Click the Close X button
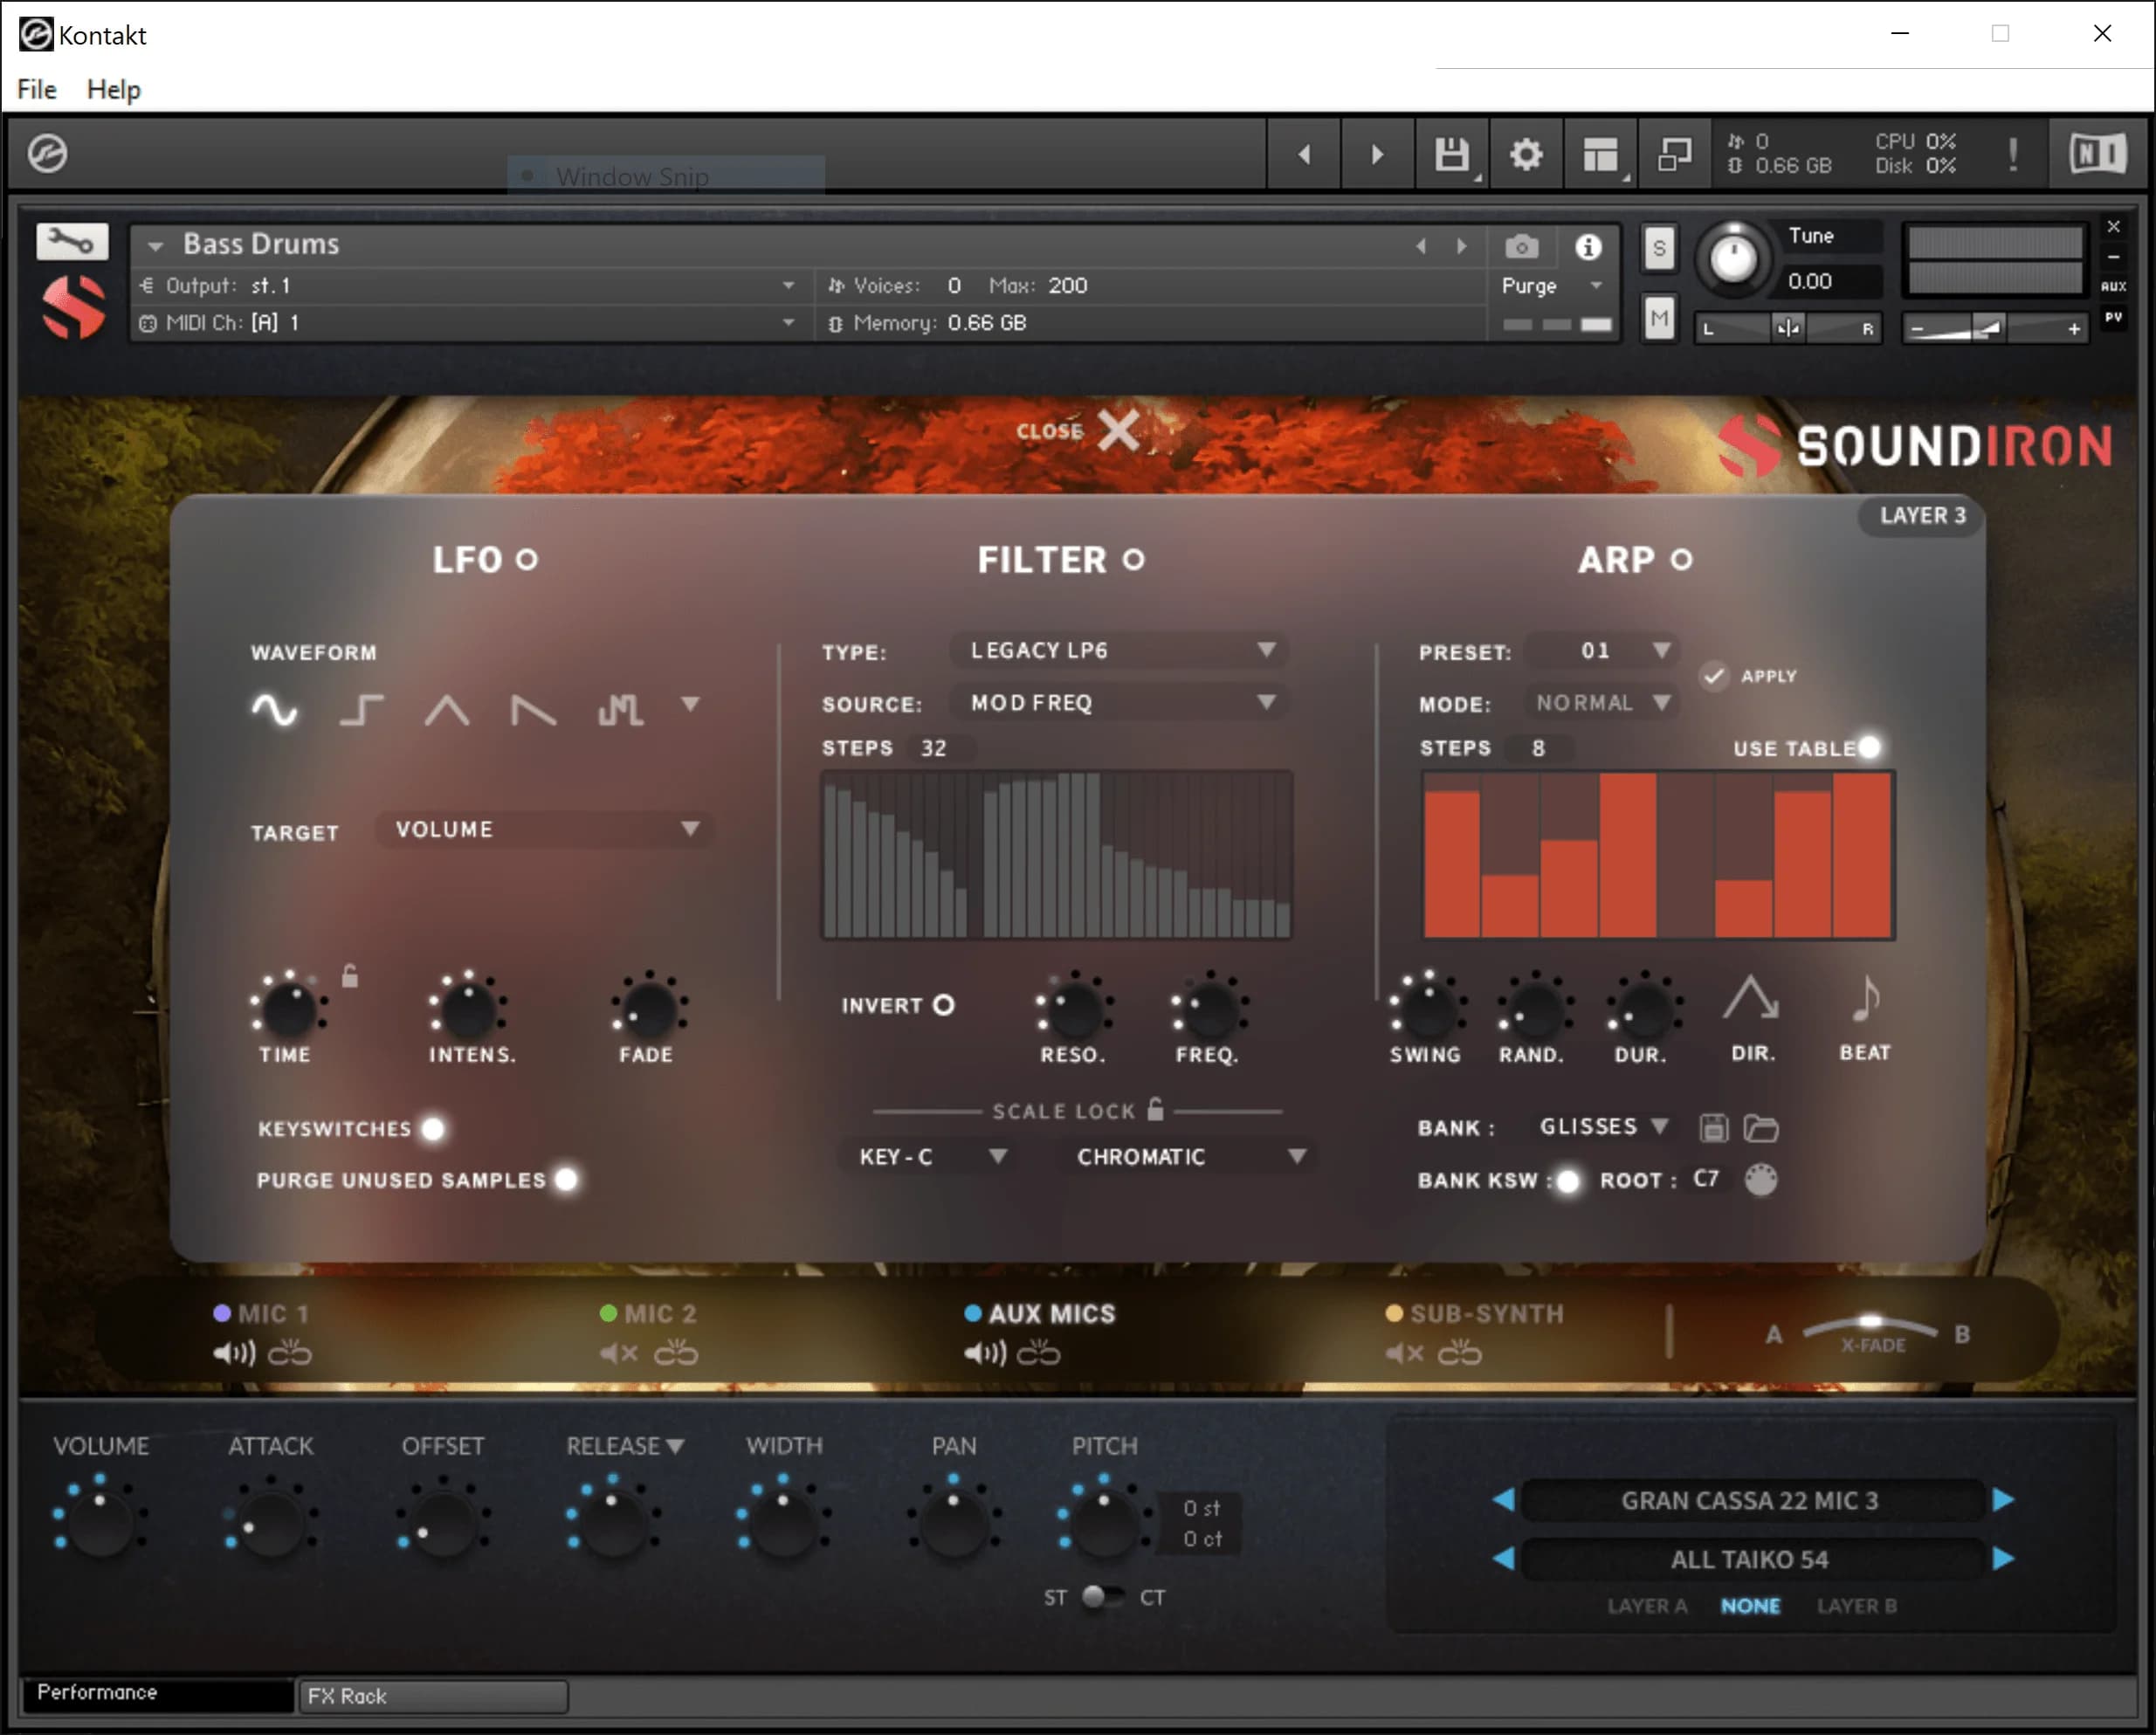 point(1117,430)
